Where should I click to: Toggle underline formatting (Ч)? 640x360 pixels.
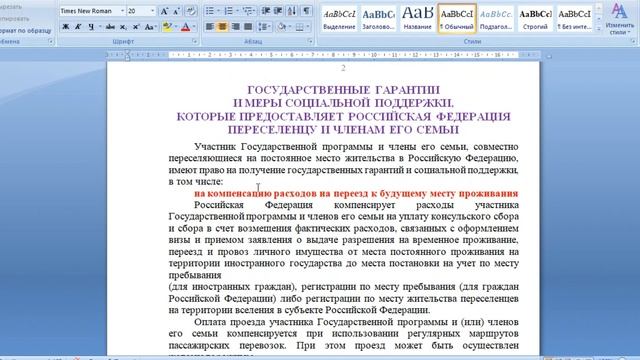(x=91, y=27)
